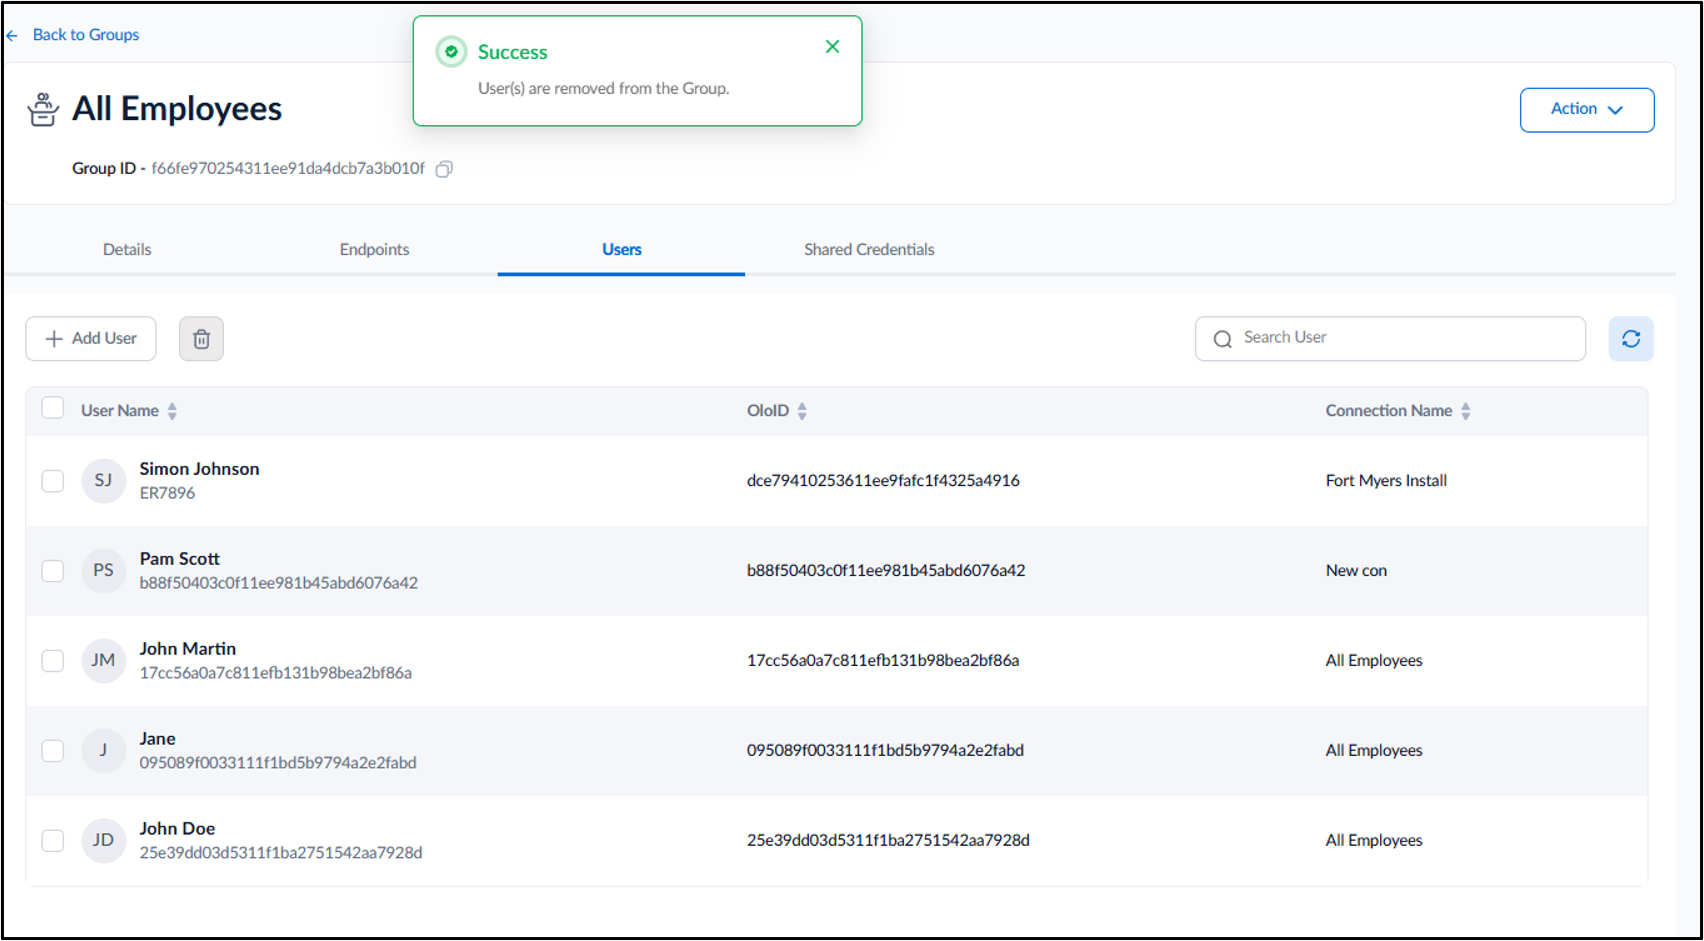Select the Users tab
Viewport: 1704px width, 941px height.
point(621,250)
